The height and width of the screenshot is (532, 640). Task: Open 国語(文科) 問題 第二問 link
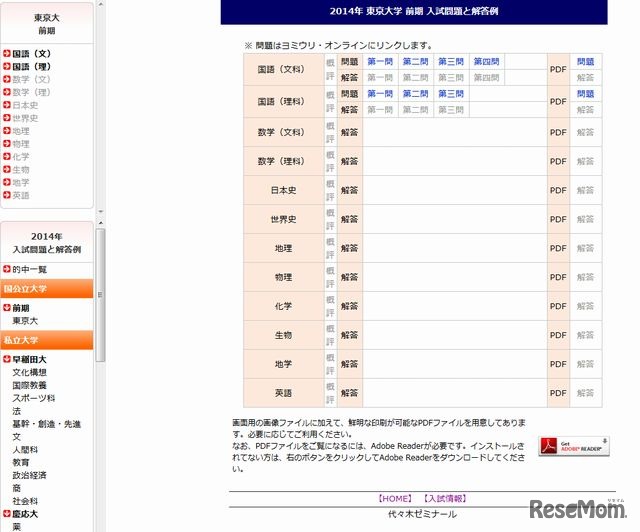416,62
